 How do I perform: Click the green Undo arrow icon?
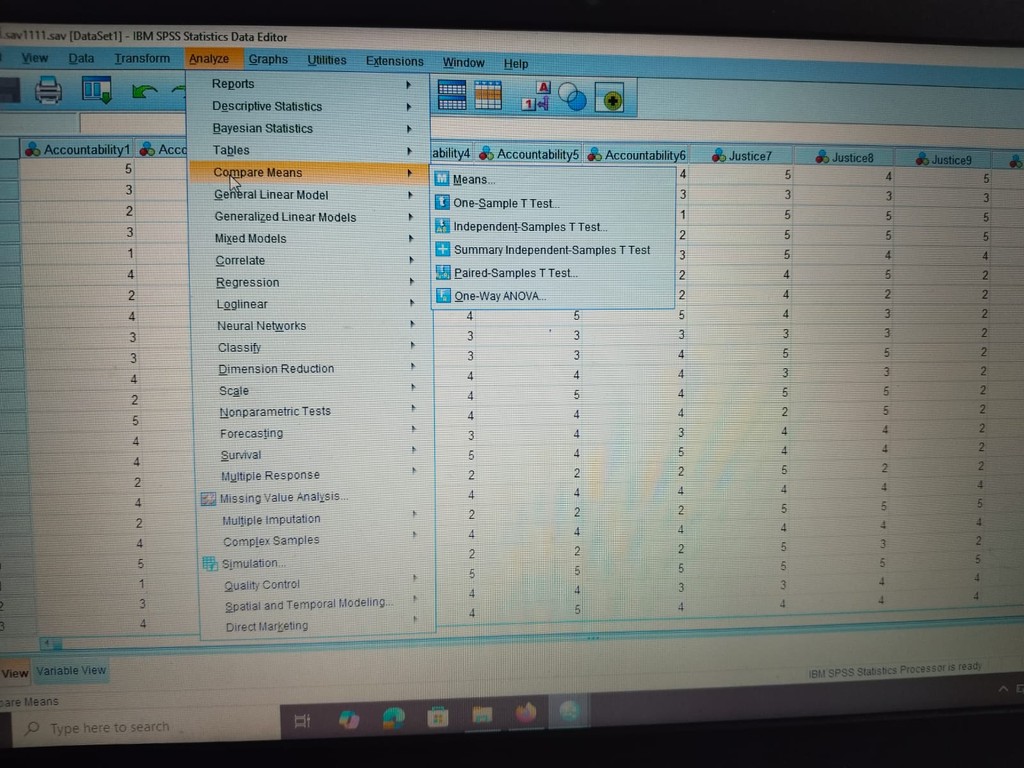pyautogui.click(x=144, y=91)
